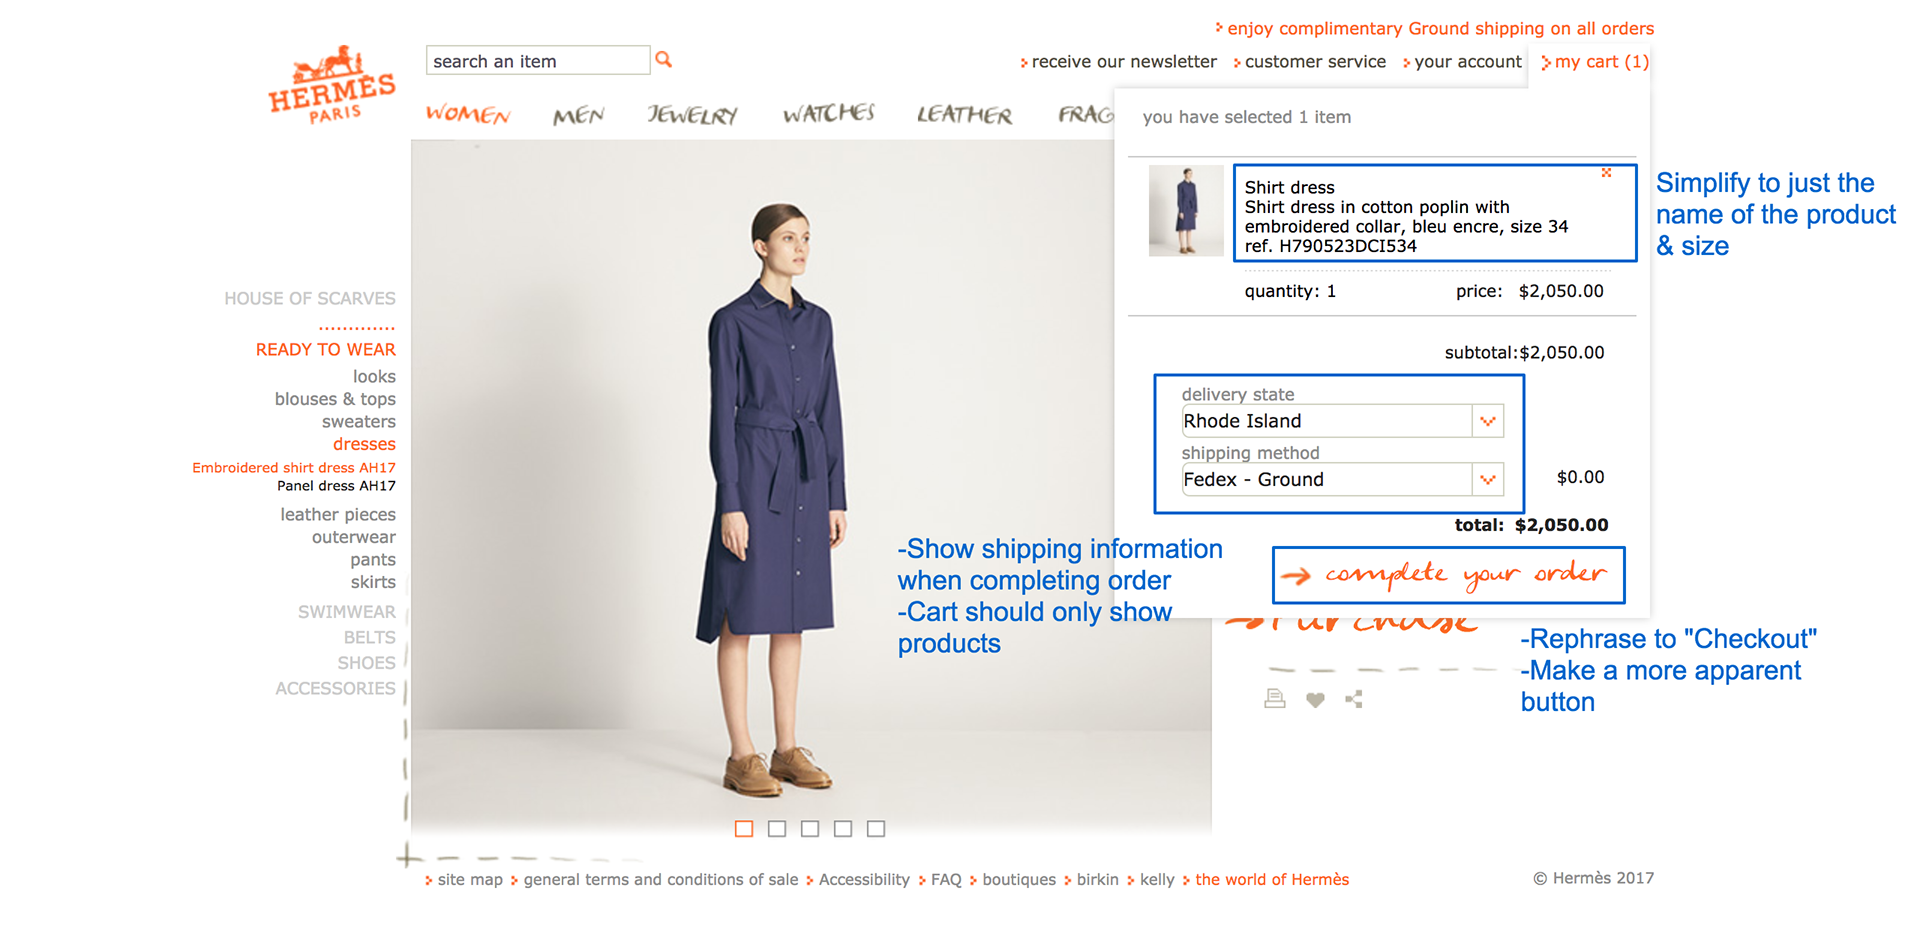Image resolution: width=1920 pixels, height=942 pixels.
Task: Click complete your order button
Action: pyautogui.click(x=1448, y=575)
